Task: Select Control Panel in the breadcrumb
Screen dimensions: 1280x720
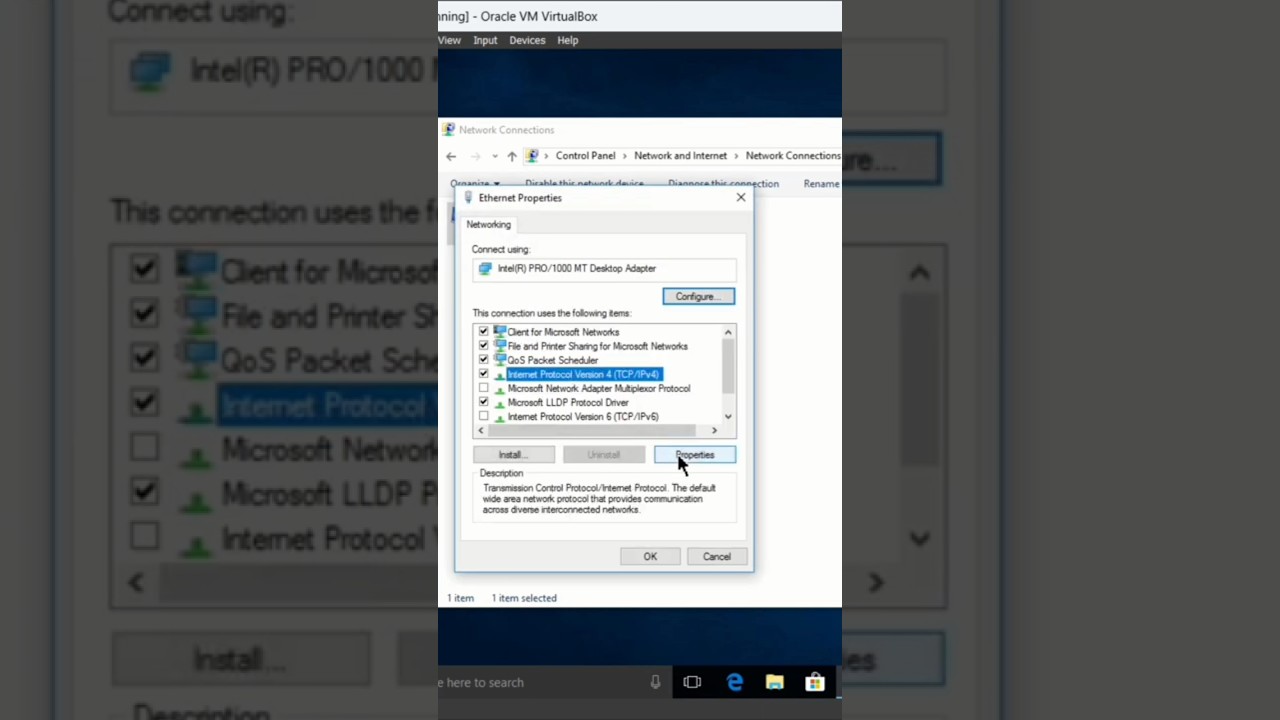Action: point(585,156)
